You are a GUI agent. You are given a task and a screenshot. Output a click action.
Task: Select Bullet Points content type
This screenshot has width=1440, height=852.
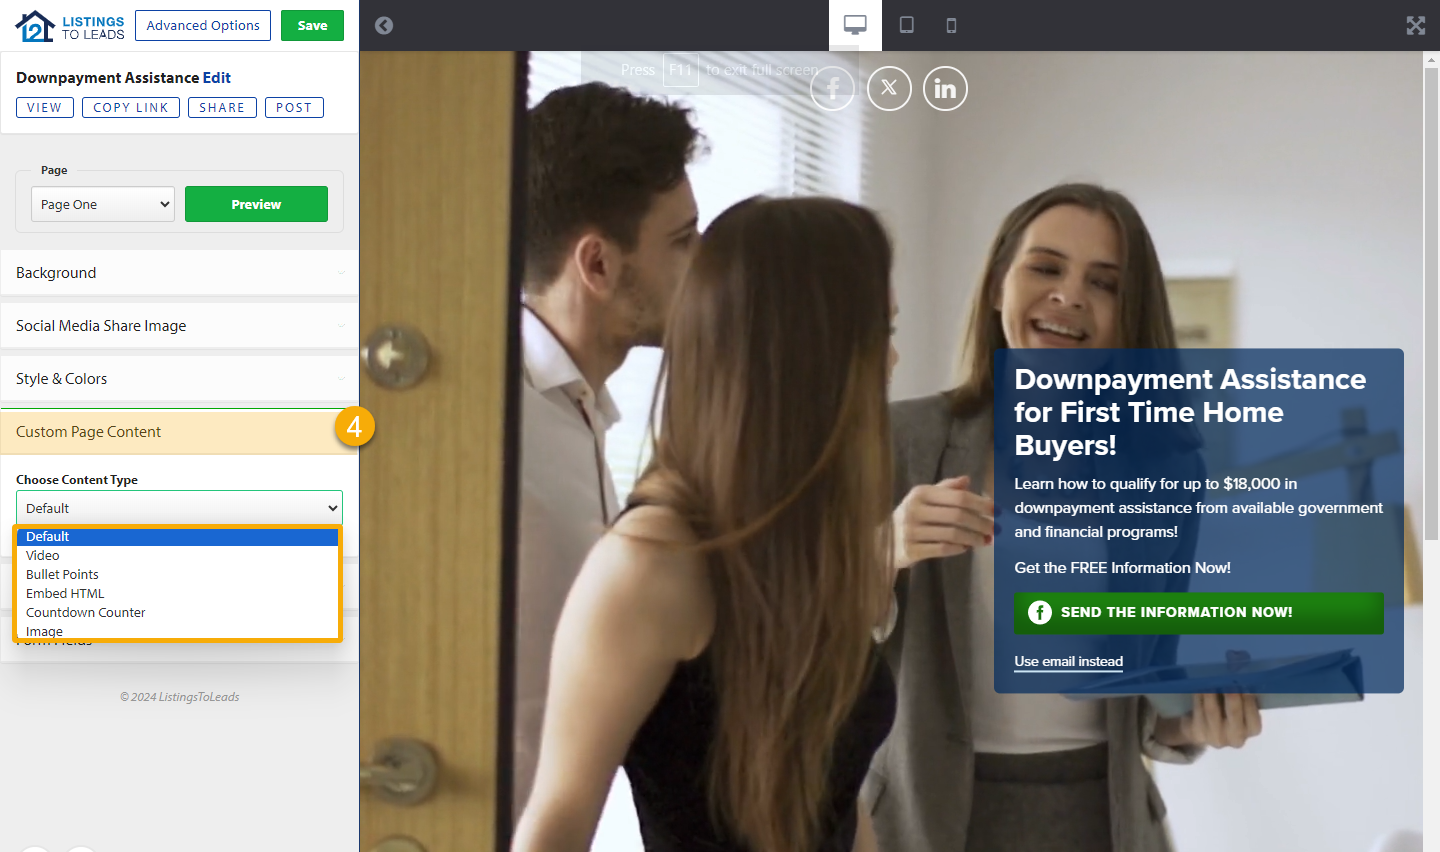click(x=62, y=574)
